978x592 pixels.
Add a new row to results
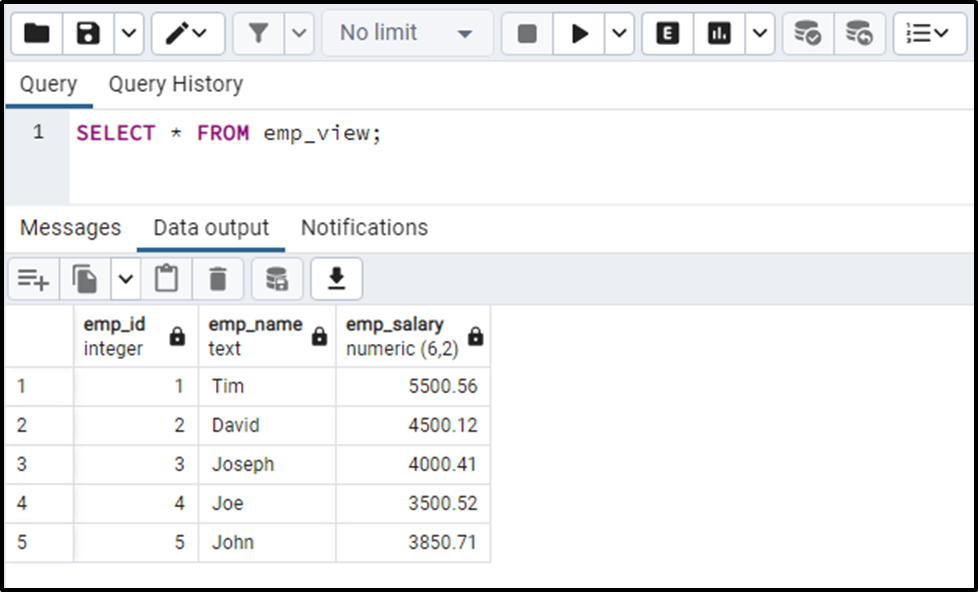coord(34,279)
